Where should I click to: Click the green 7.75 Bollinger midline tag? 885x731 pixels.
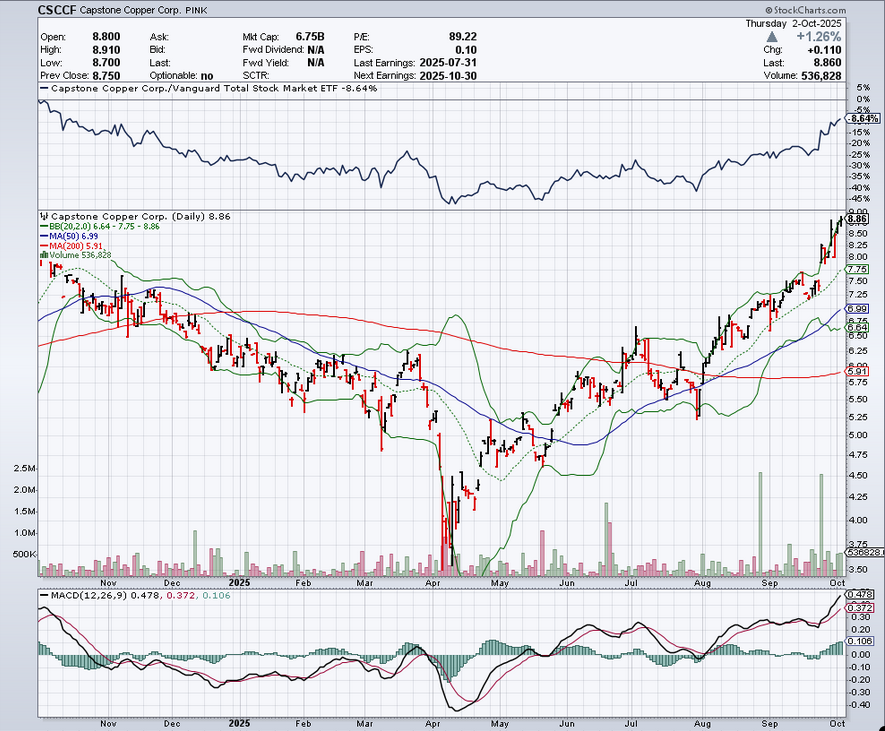click(857, 270)
